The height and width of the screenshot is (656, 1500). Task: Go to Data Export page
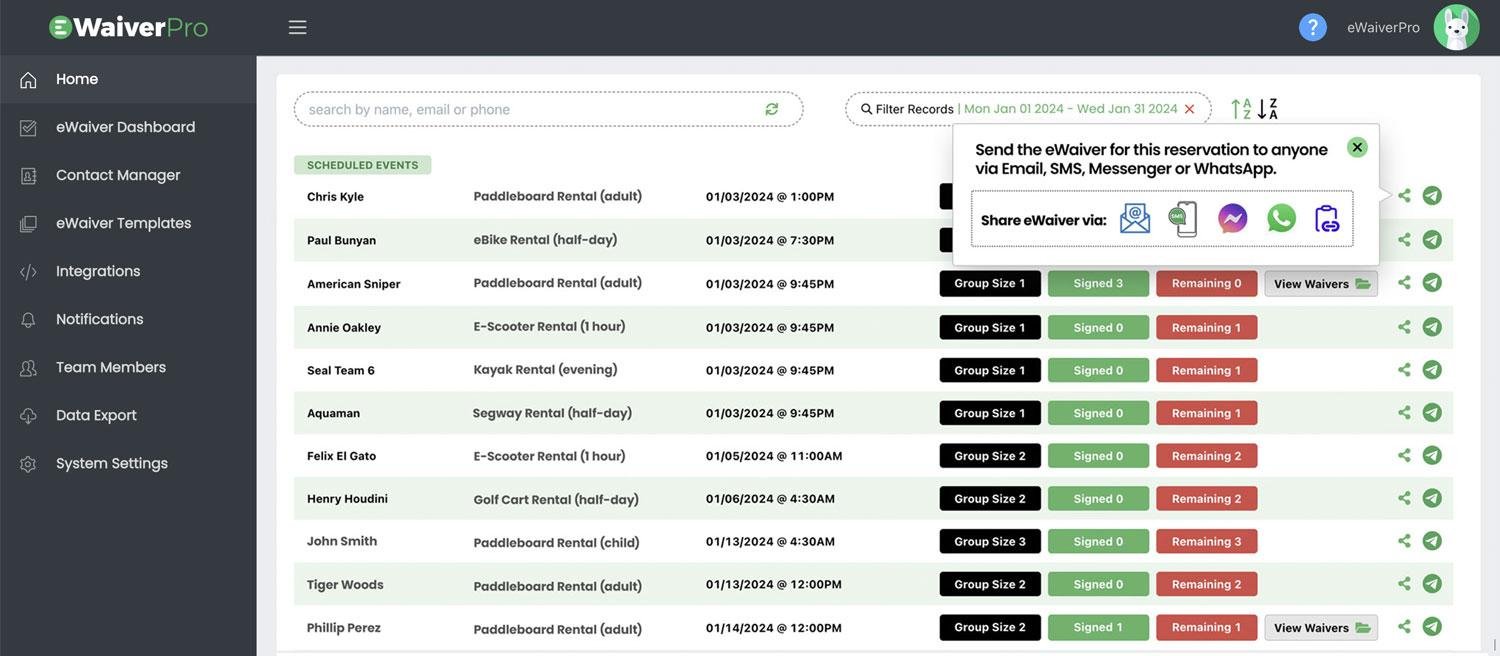(x=96, y=415)
